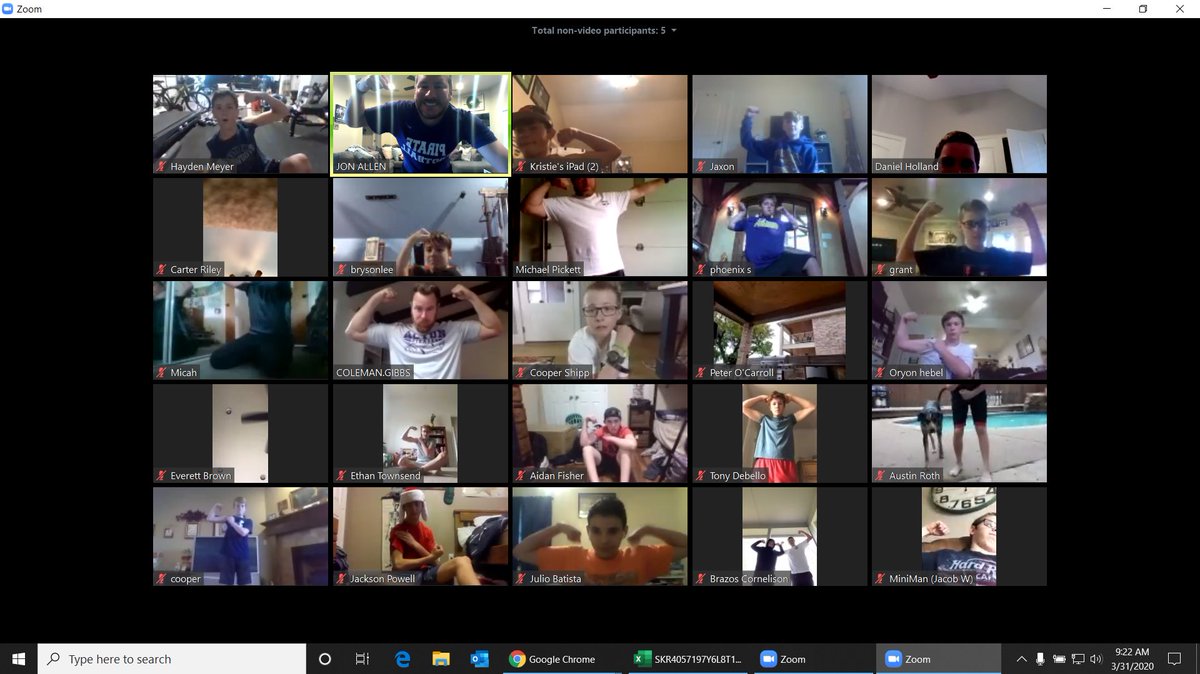Viewport: 1200px width, 674px height.
Task: Show hidden system tray icons
Action: 1021,659
